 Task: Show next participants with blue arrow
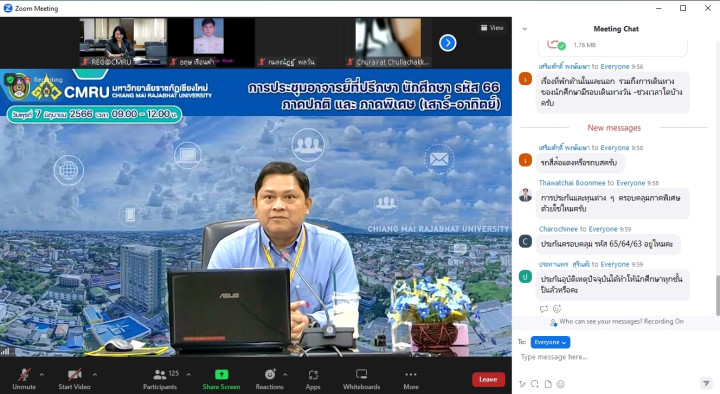click(x=448, y=43)
